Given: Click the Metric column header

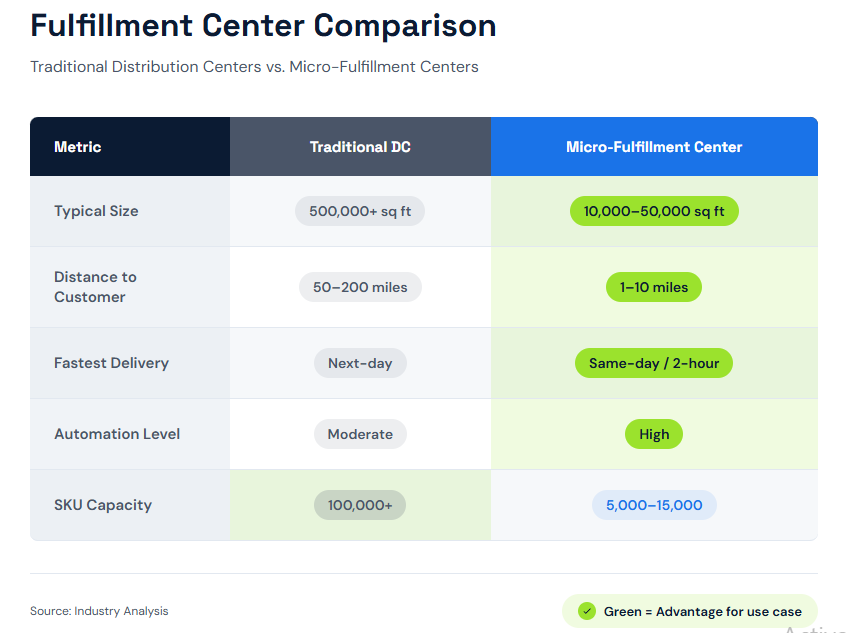Looking at the screenshot, I should point(78,147).
